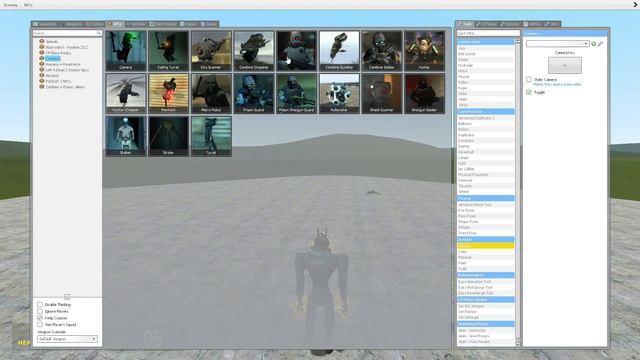Enable Static Camera checkbox
Viewport: 640px width, 360px height.
(x=529, y=79)
